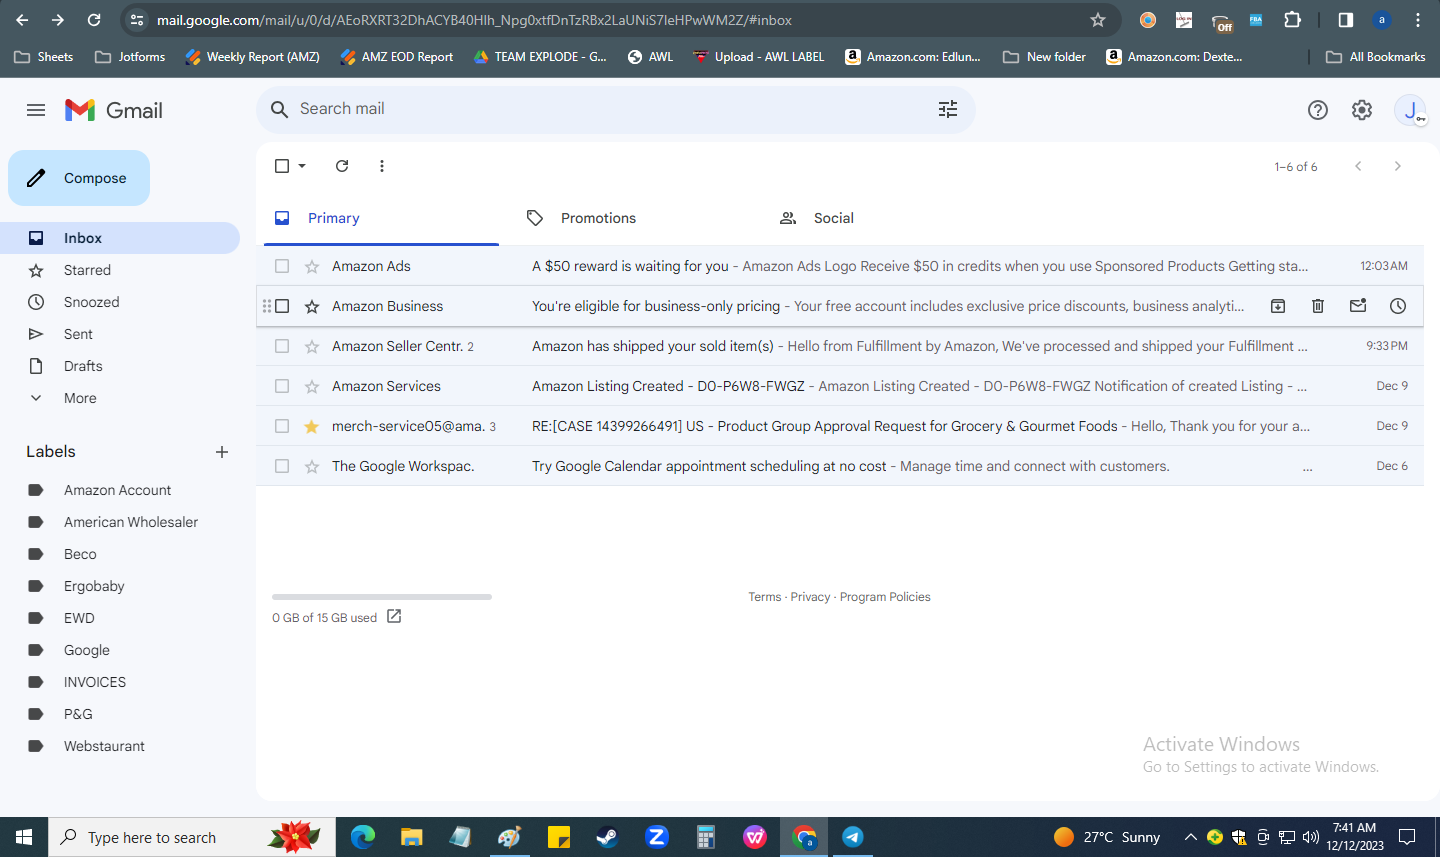
Task: Open the Weekly Report (AMZ) bookmark
Action: [252, 57]
